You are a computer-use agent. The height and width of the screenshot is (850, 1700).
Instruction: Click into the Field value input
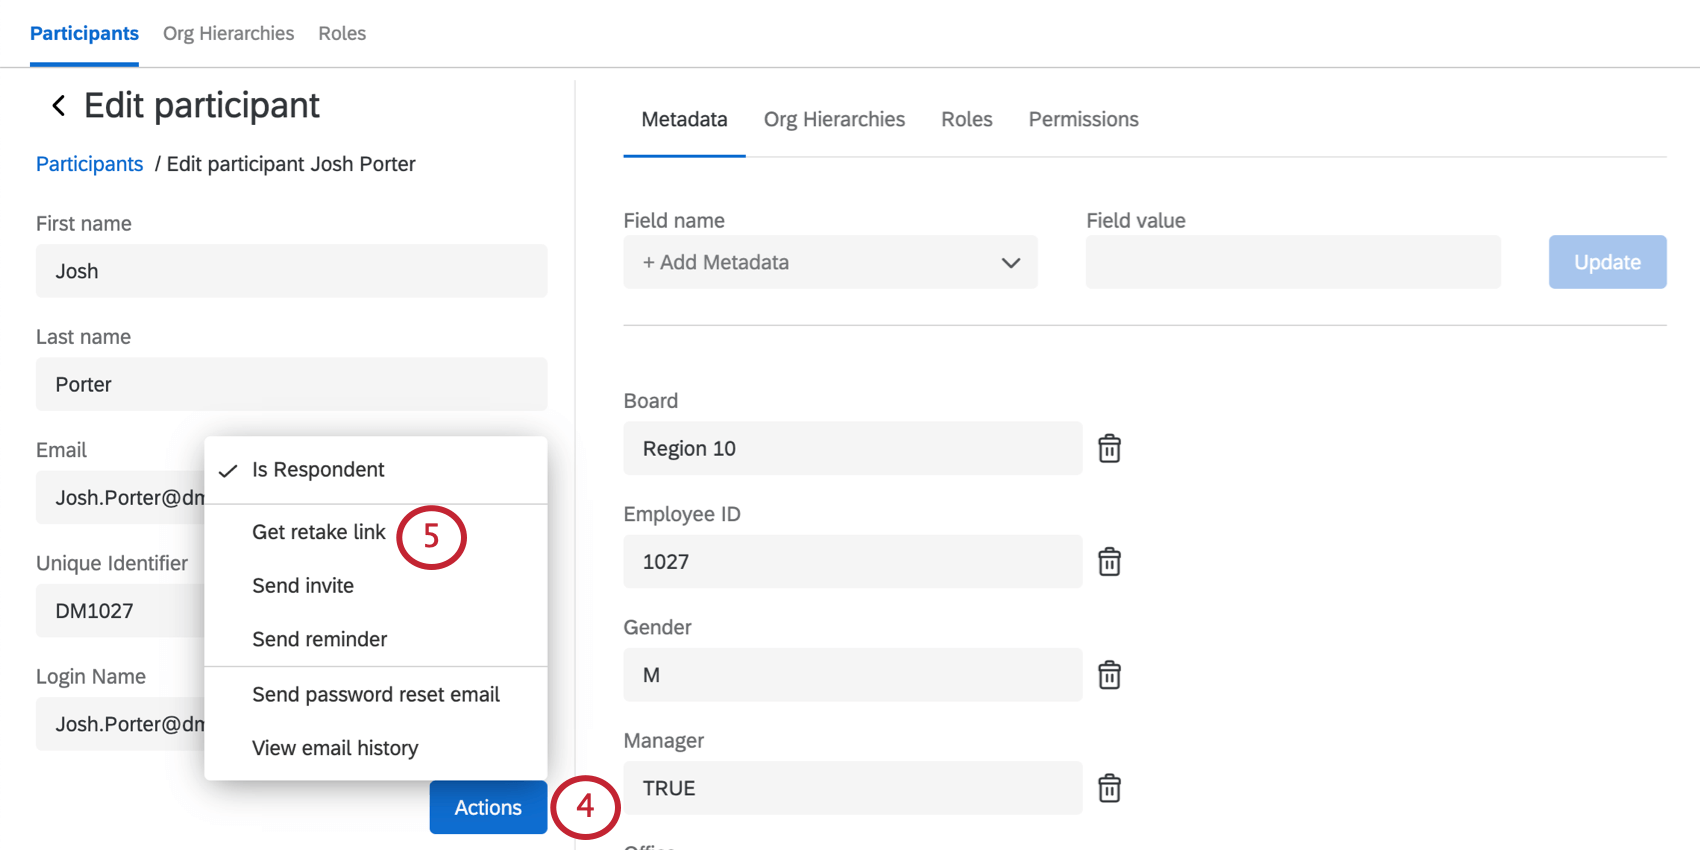[x=1293, y=262]
